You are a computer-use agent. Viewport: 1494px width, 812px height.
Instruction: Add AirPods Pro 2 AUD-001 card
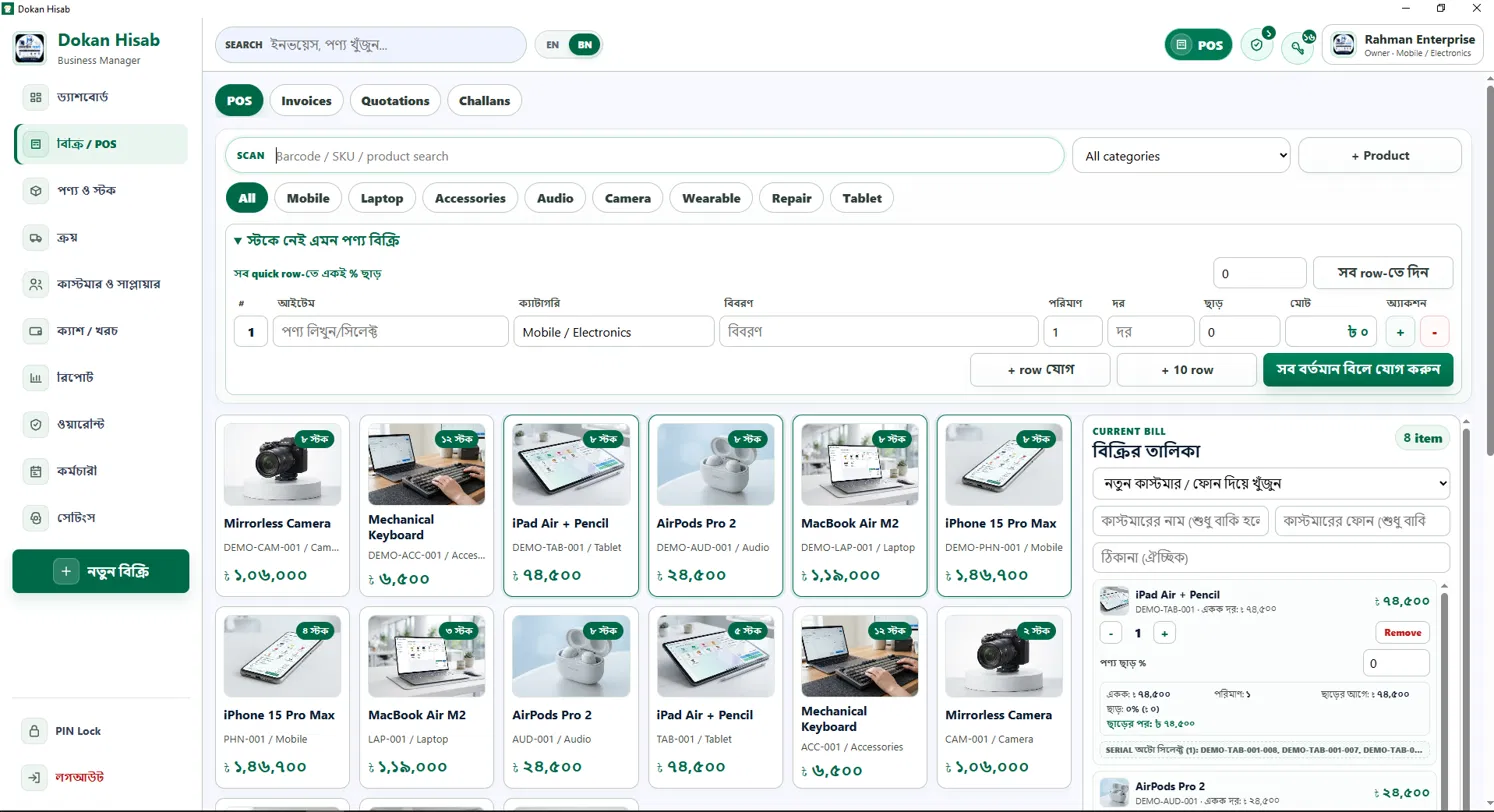pos(570,698)
